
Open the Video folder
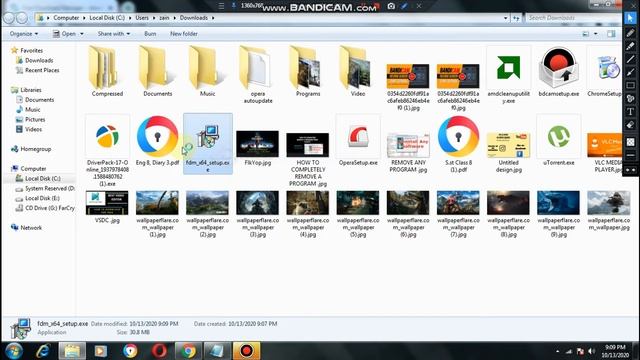click(x=358, y=71)
